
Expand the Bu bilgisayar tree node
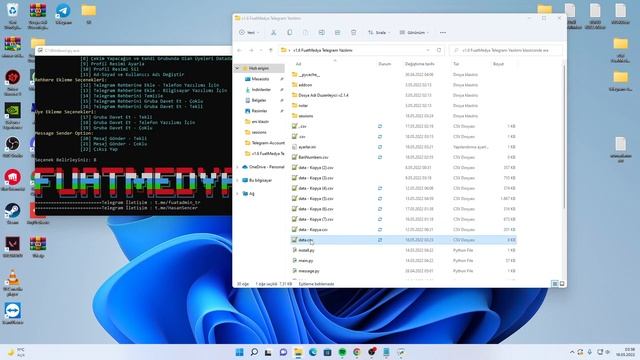pyautogui.click(x=238, y=180)
